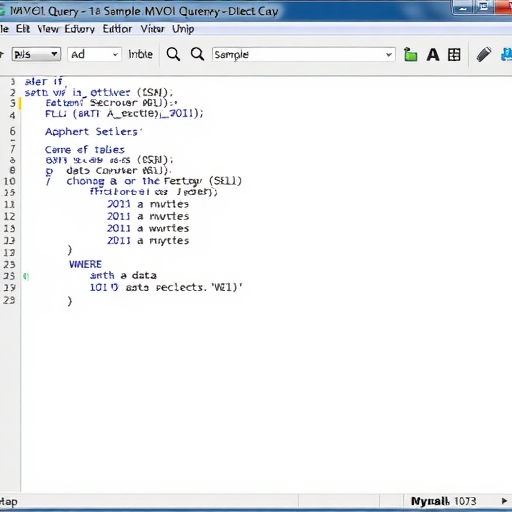Click the second magnifying glass icon
Viewport: 512px width, 512px height.
(x=197, y=54)
